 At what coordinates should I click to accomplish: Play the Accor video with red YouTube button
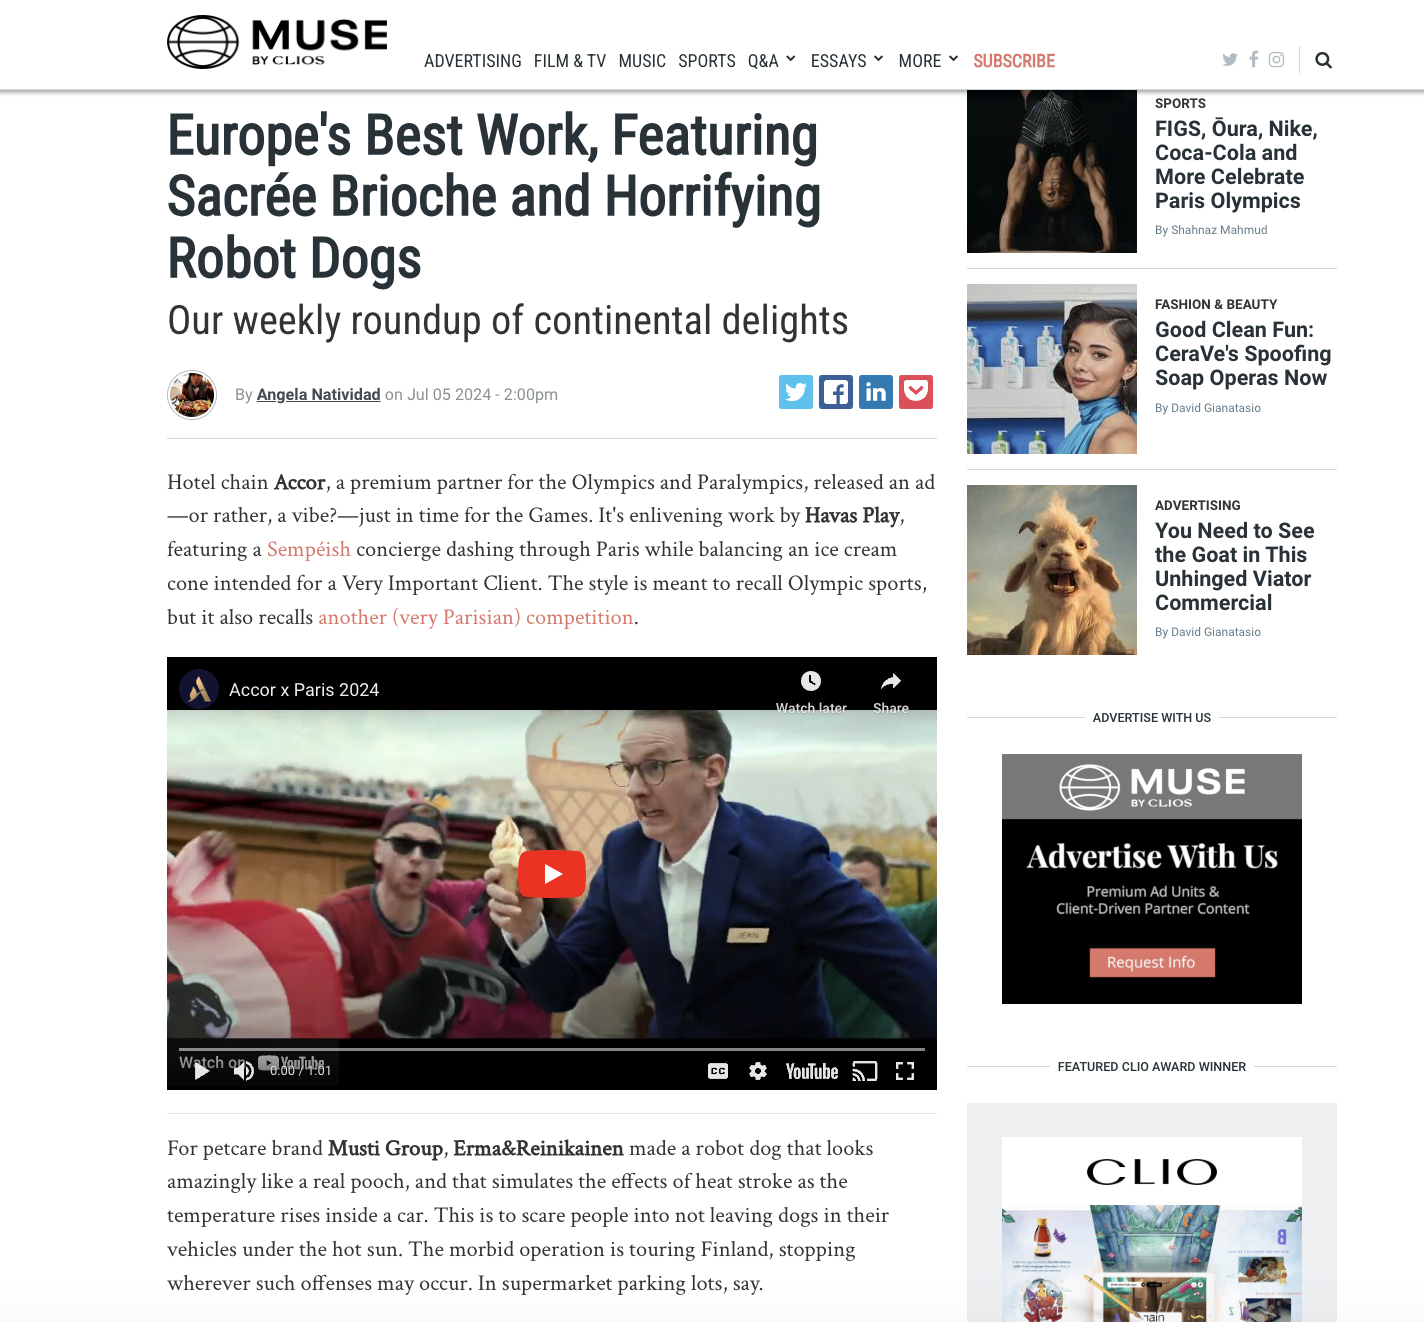pyautogui.click(x=552, y=874)
